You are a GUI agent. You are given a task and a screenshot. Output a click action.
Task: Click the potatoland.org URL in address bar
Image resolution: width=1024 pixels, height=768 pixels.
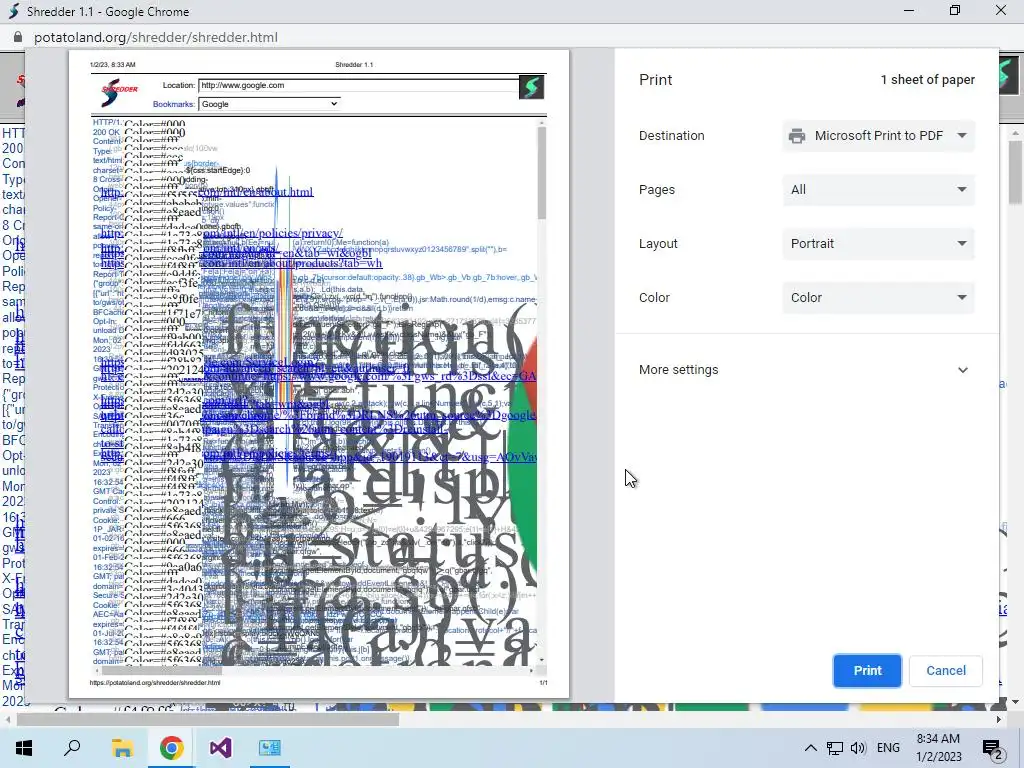[x=156, y=37]
